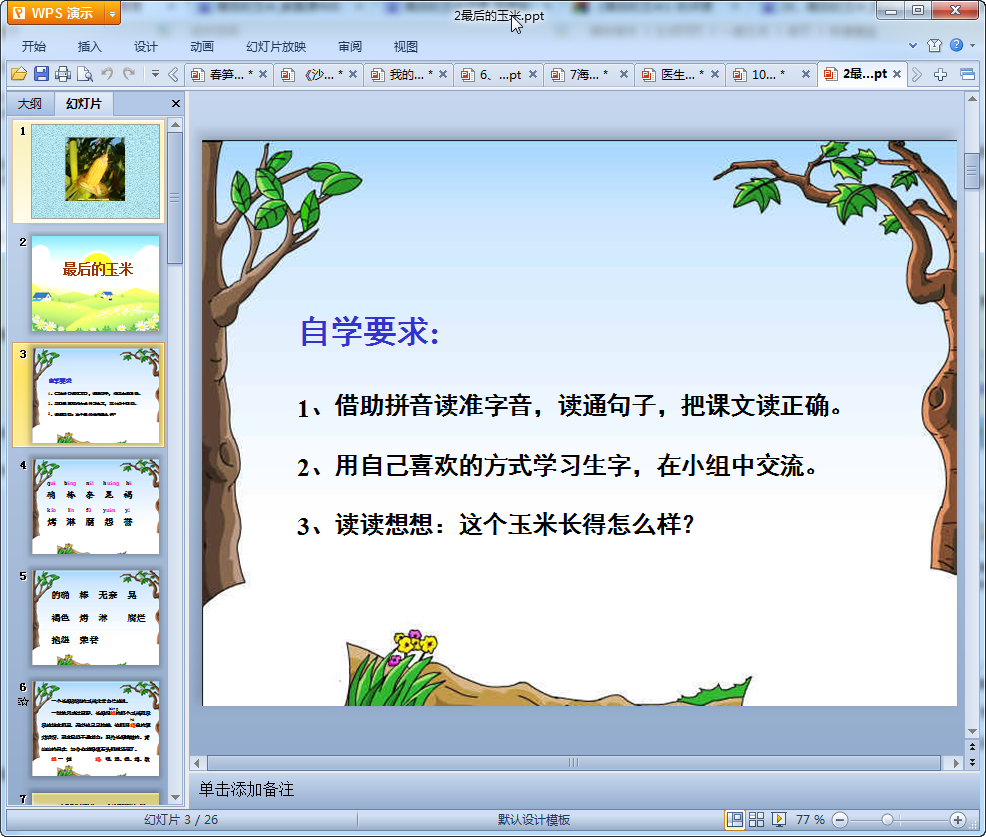Click the Print icon in toolbar
The height and width of the screenshot is (837, 986).
(62, 74)
